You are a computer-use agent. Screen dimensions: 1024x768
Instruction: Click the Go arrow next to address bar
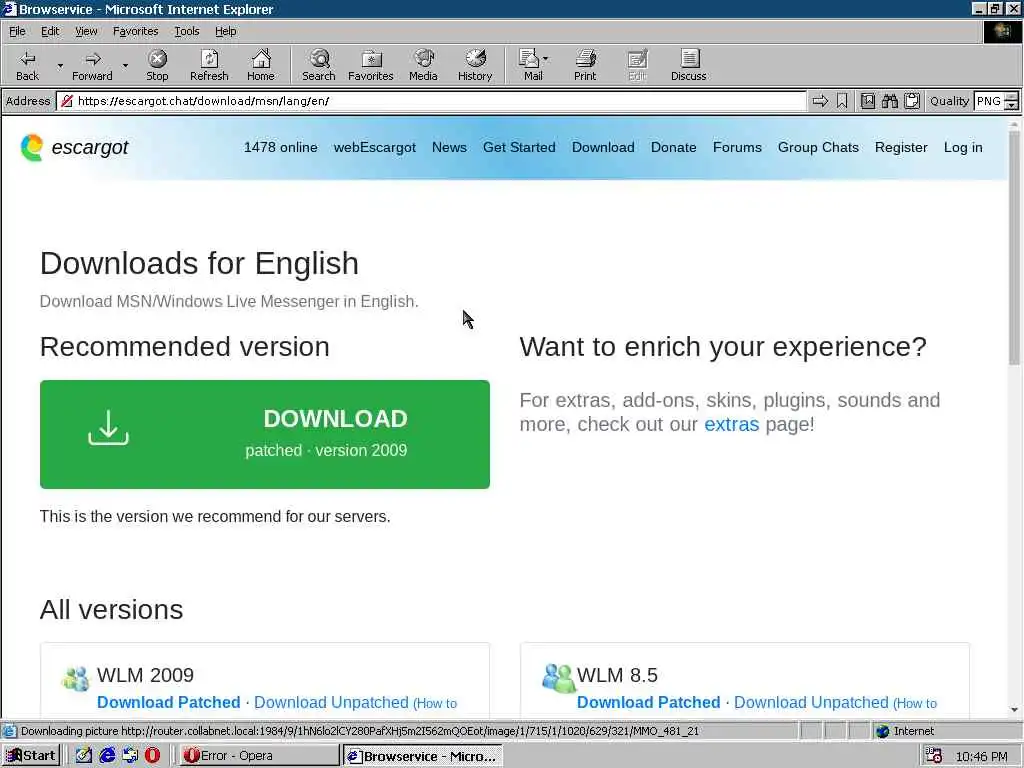(820, 101)
